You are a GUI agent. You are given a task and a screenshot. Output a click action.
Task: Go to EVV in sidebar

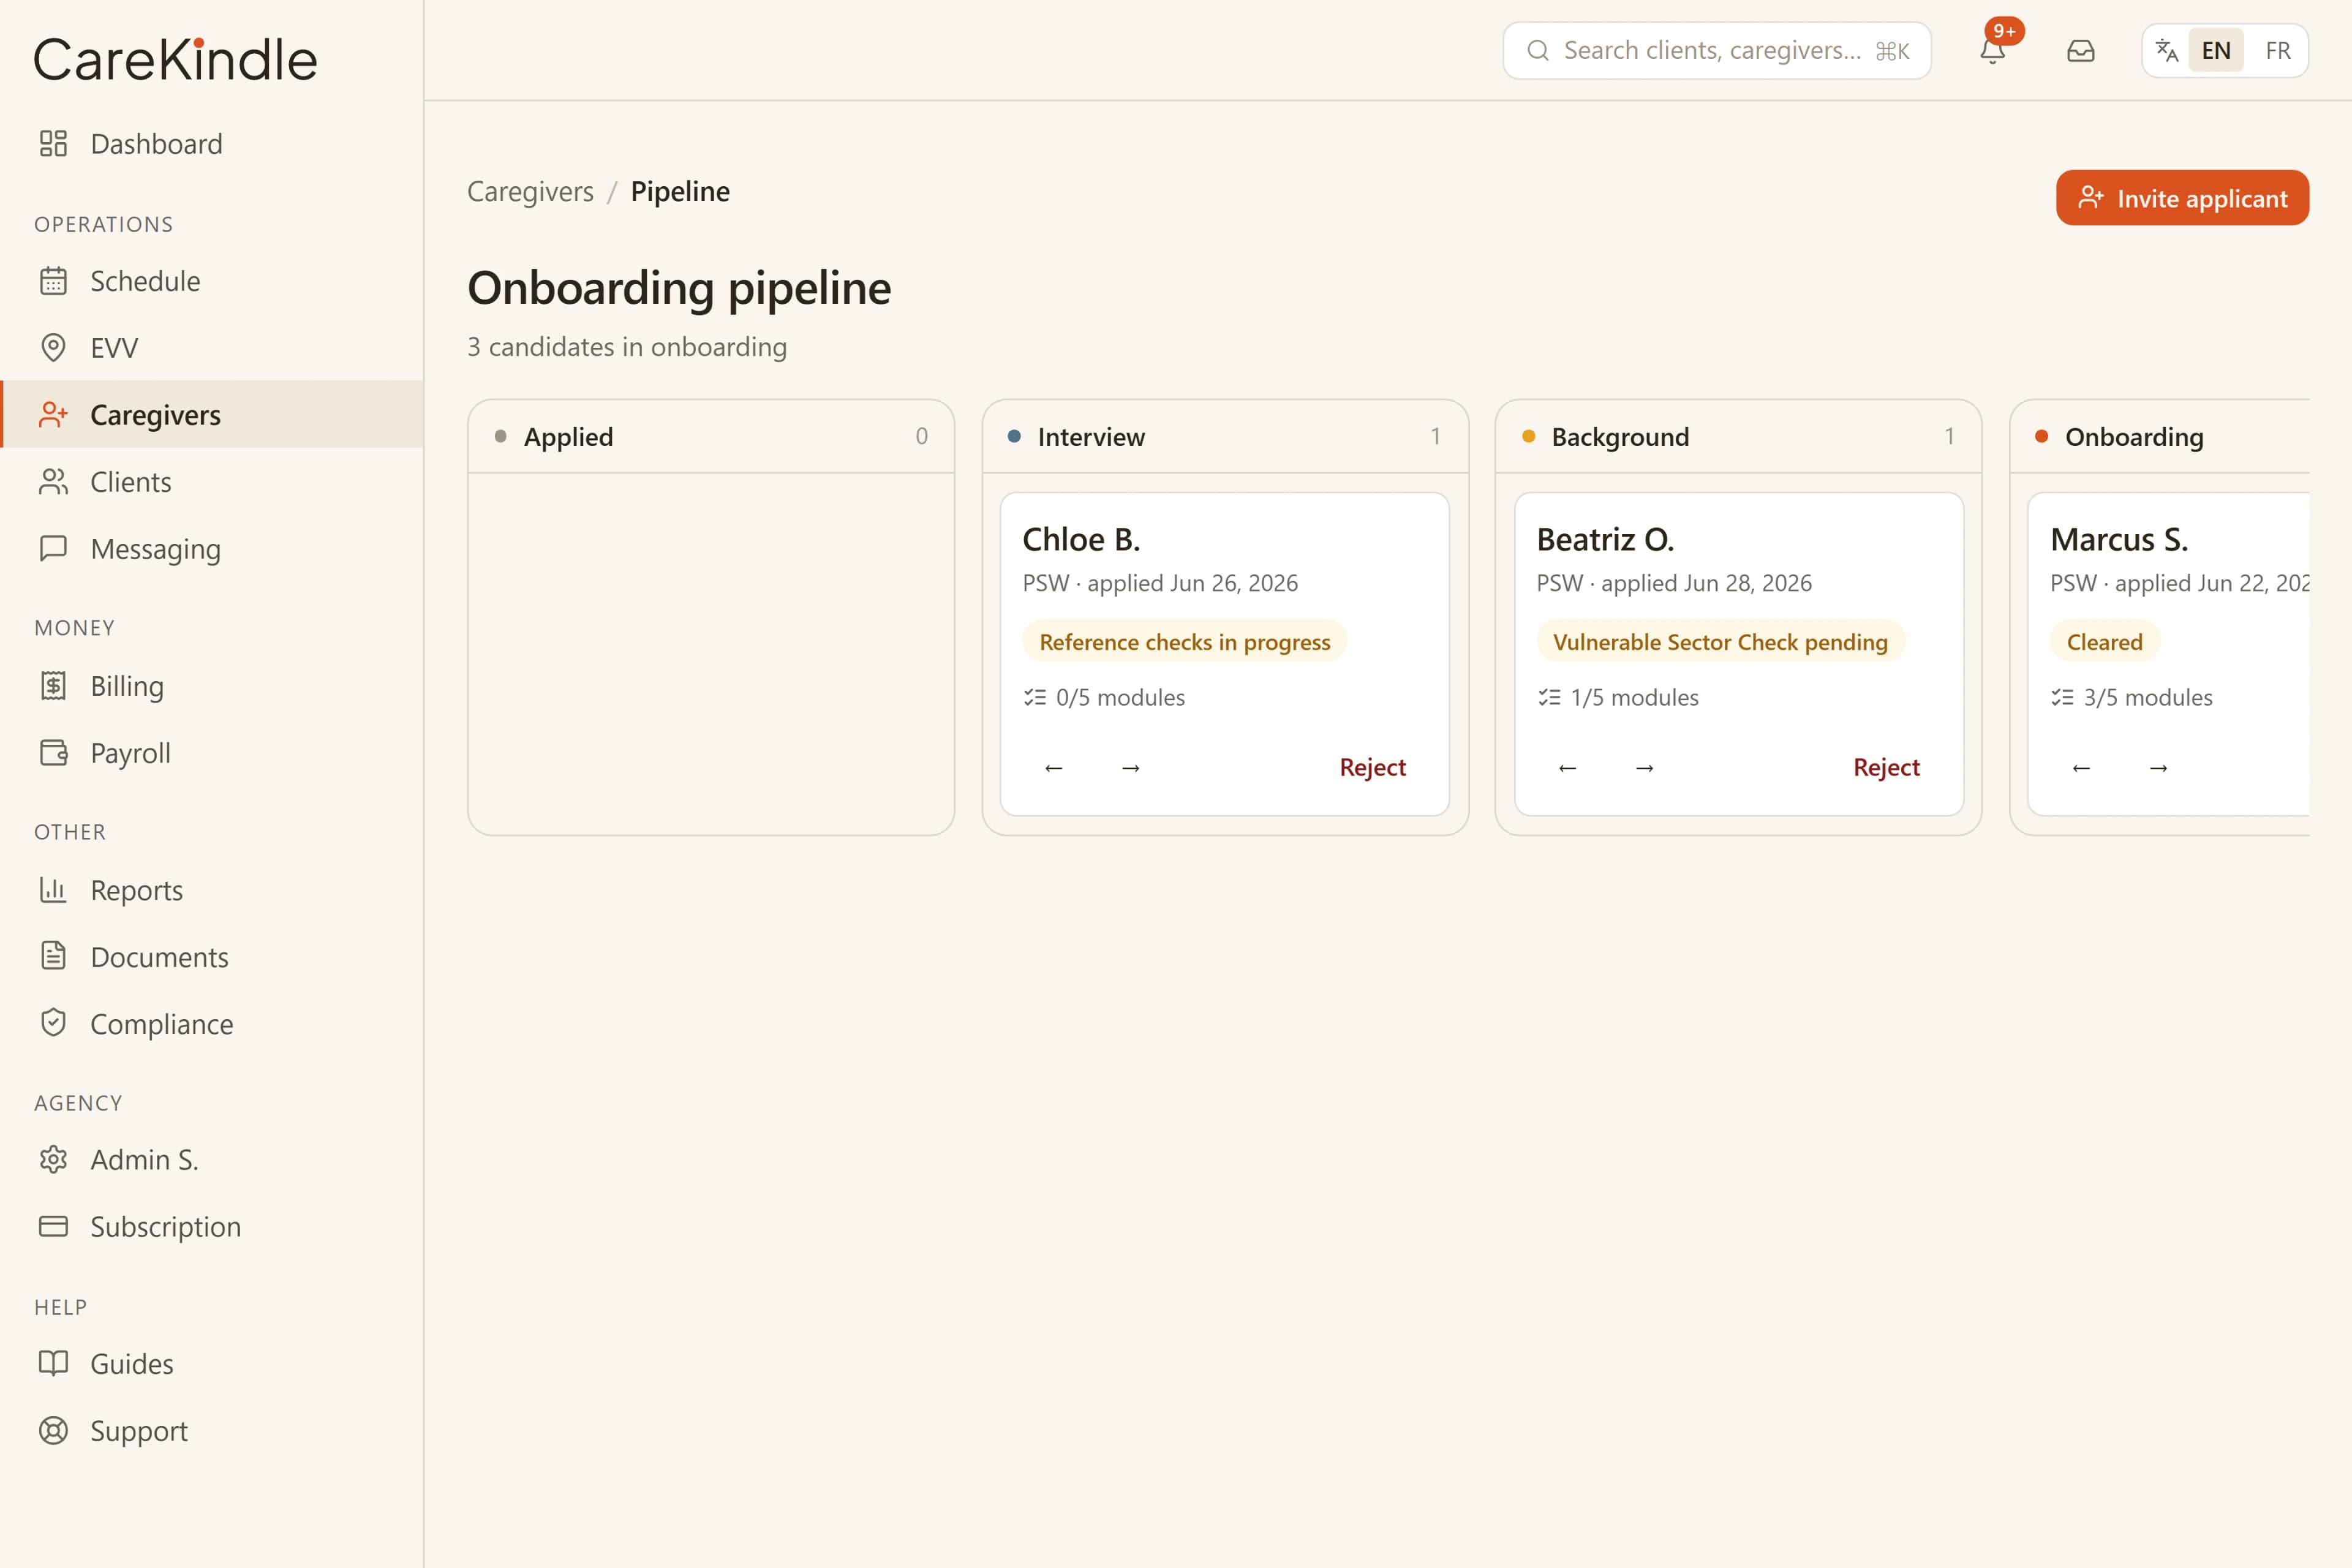tap(212, 348)
